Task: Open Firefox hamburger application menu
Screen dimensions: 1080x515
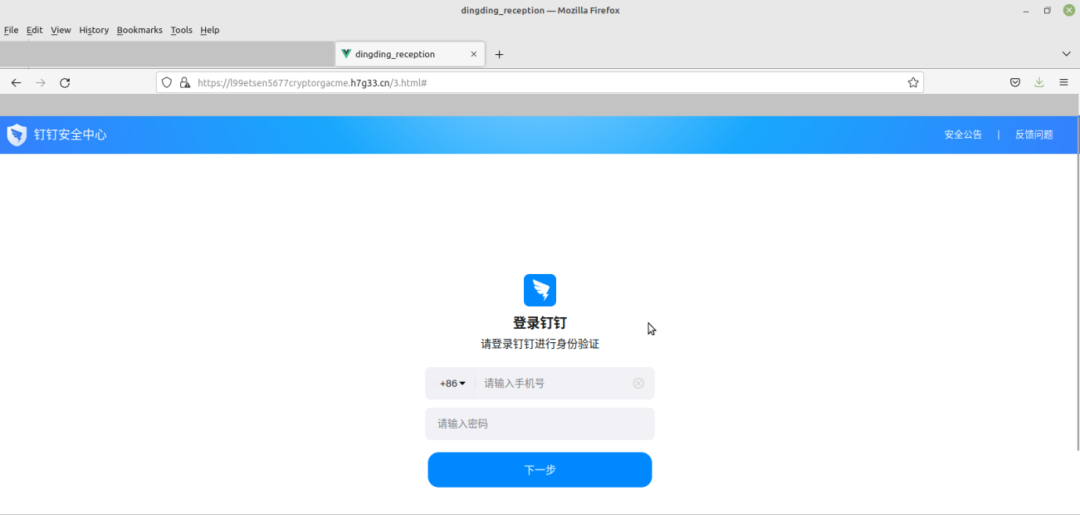Action: (x=1063, y=83)
